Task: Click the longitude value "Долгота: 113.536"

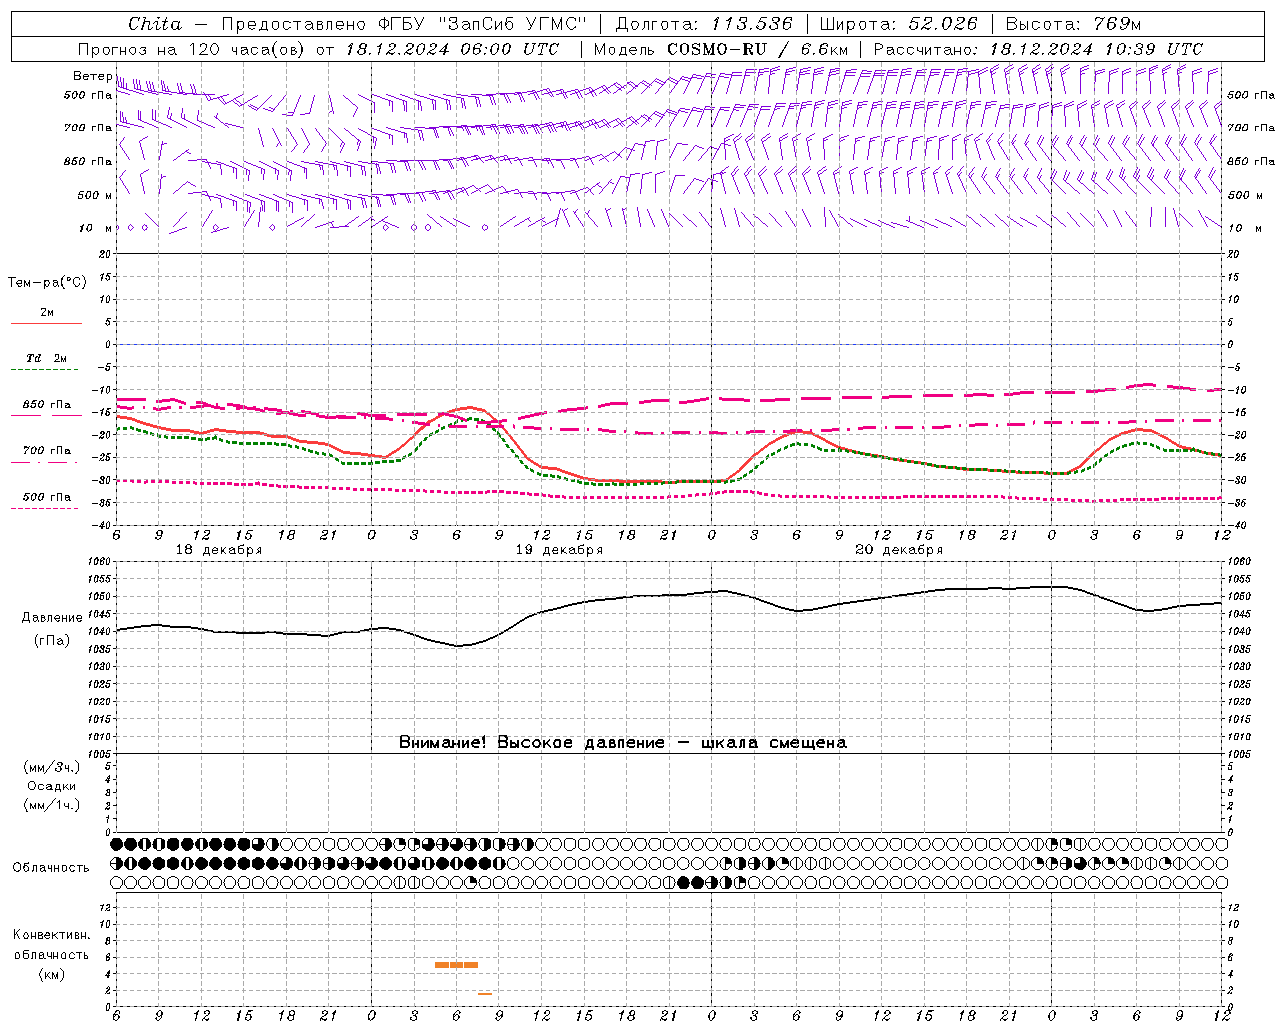Action: (704, 23)
